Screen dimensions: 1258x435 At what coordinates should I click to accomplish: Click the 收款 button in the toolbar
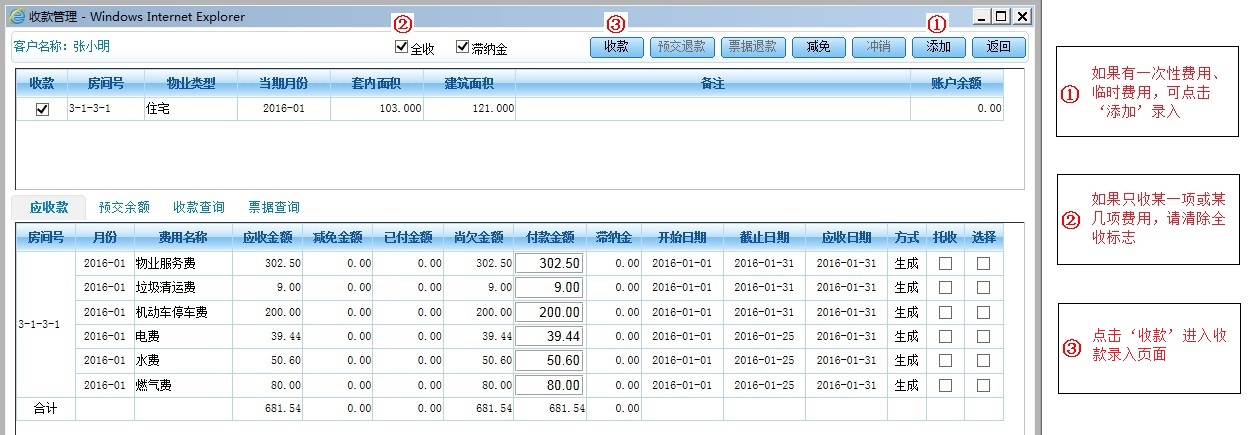click(616, 47)
